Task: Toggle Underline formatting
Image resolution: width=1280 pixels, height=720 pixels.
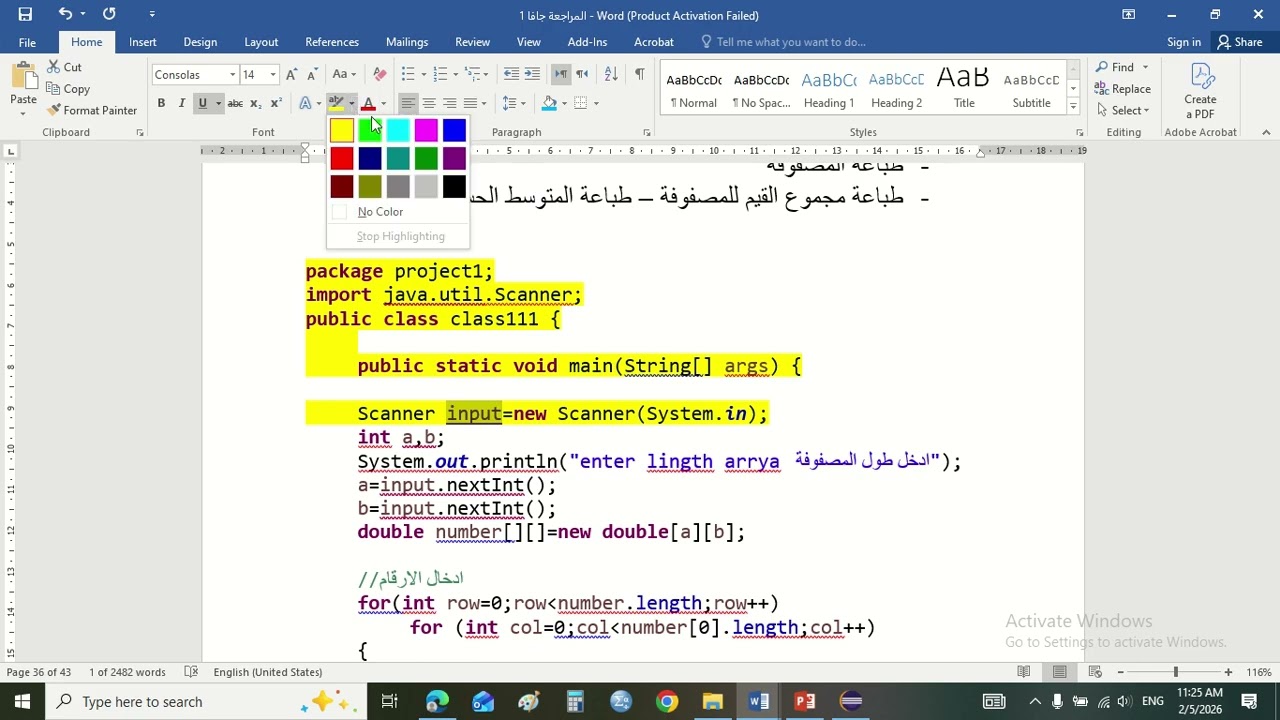Action: click(202, 103)
